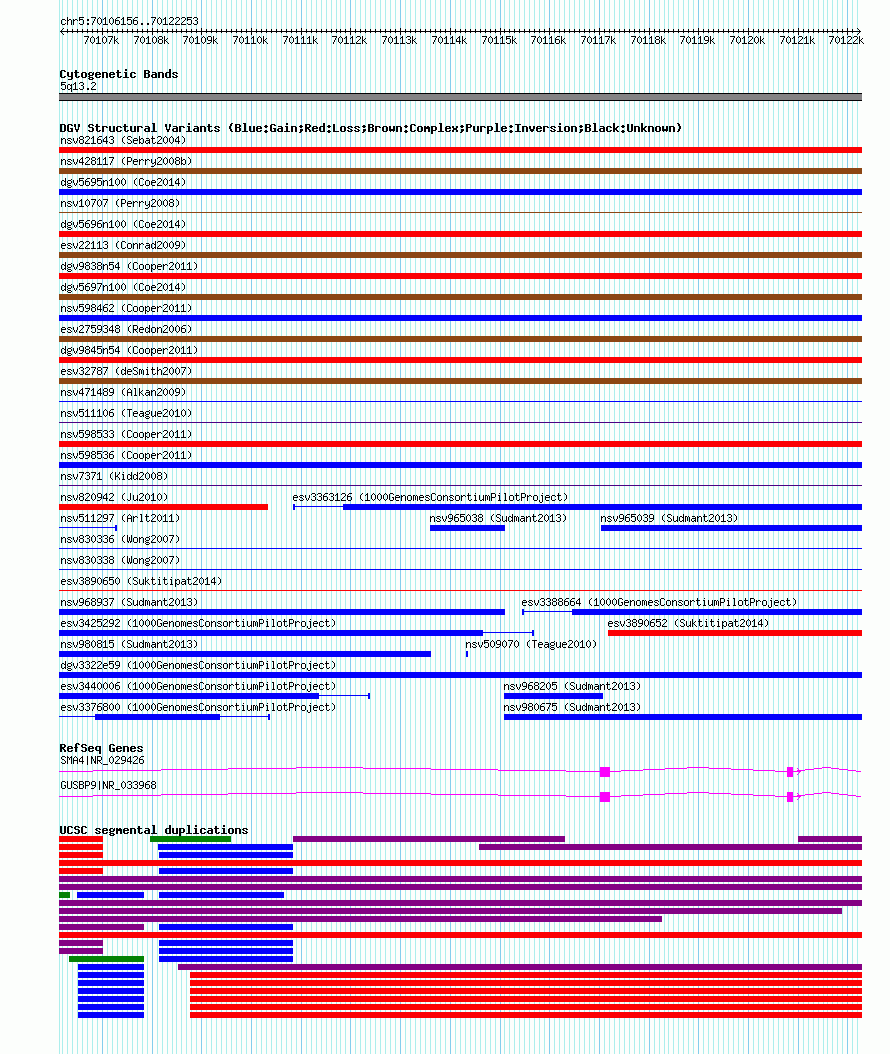Select esv22113 (Conrad2009) label
The width and height of the screenshot is (890, 1054).
[x=123, y=245]
